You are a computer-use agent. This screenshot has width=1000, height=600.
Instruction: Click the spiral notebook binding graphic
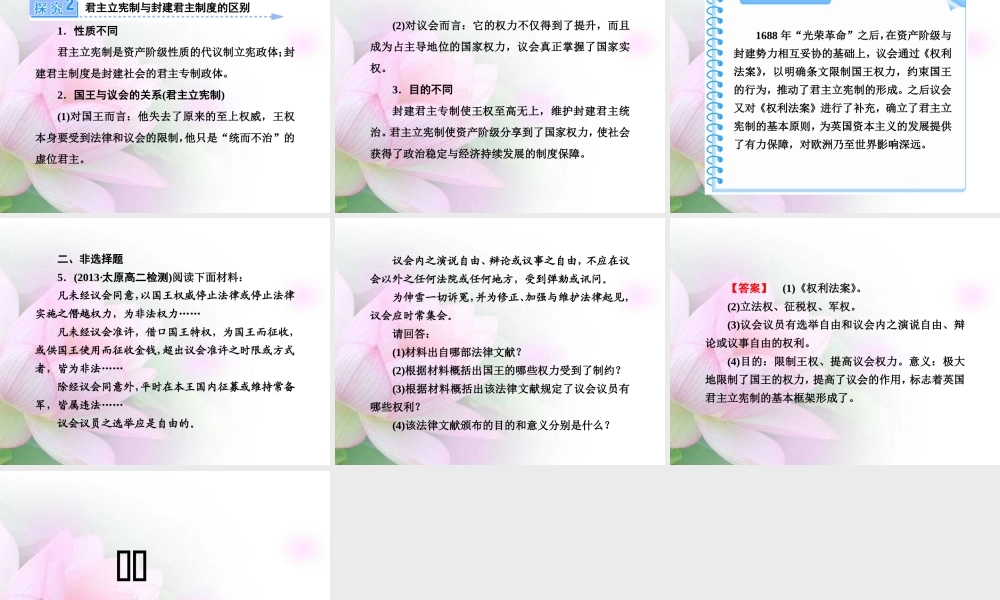click(x=715, y=94)
